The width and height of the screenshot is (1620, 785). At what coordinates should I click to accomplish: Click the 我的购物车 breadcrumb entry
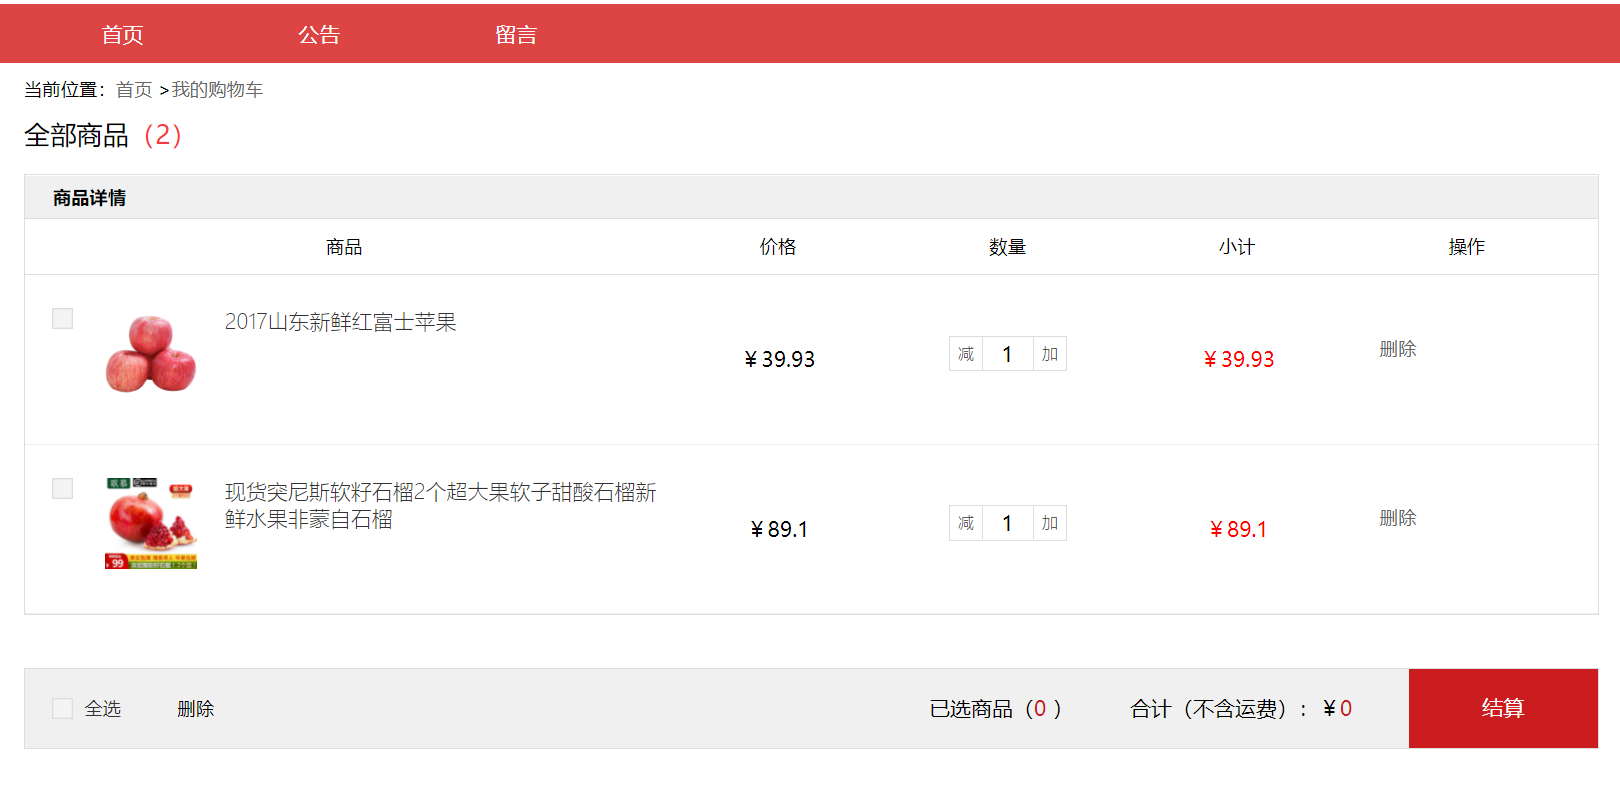point(216,89)
